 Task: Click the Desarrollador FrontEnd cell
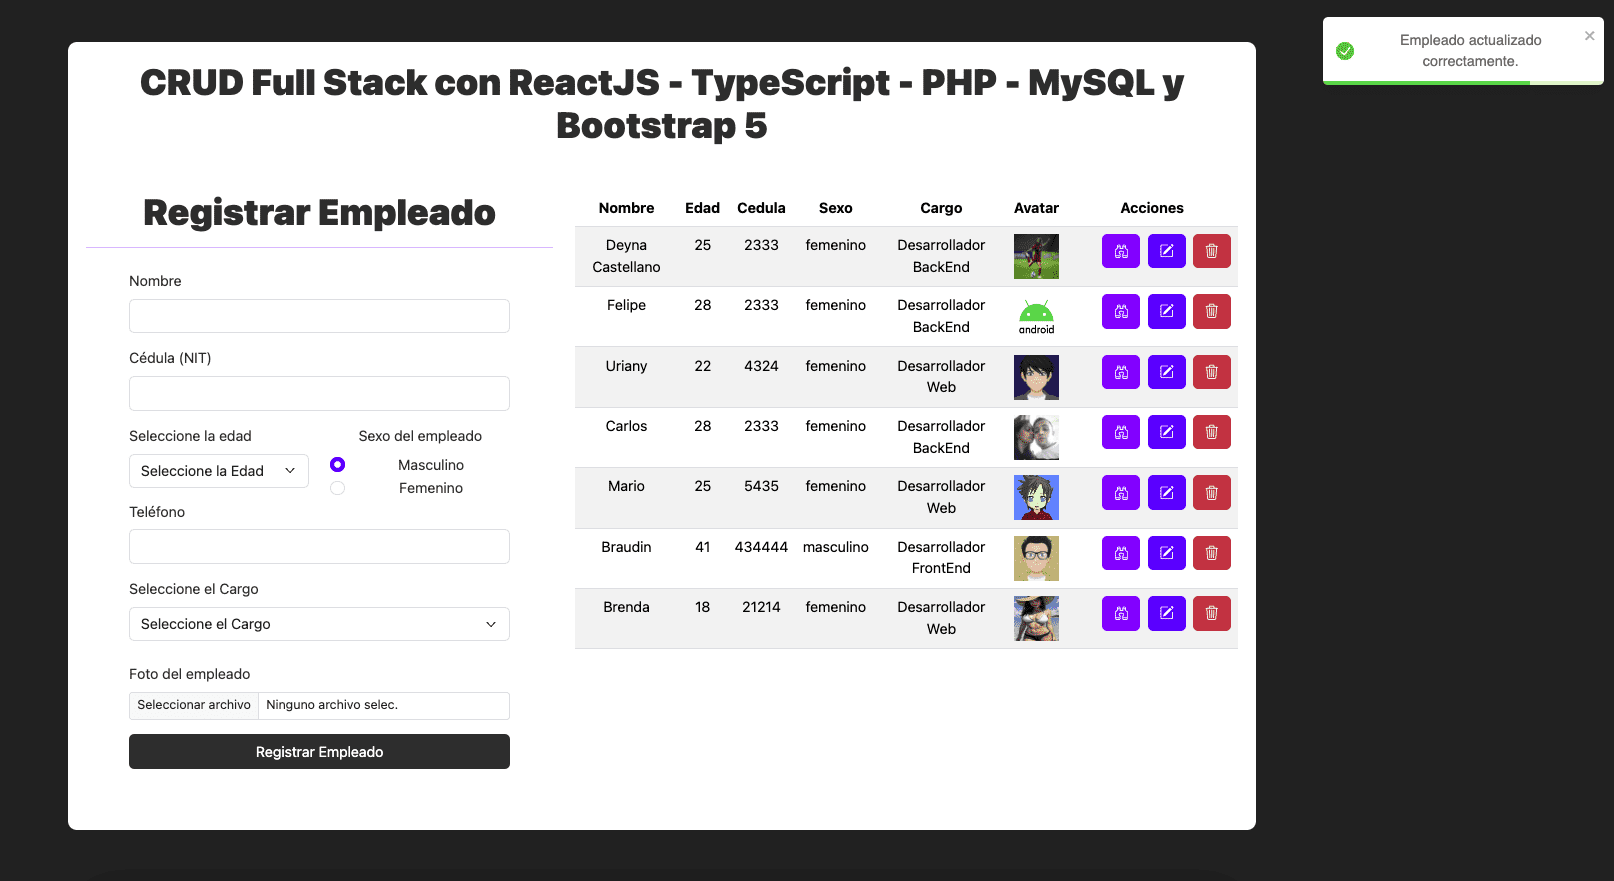(x=941, y=558)
